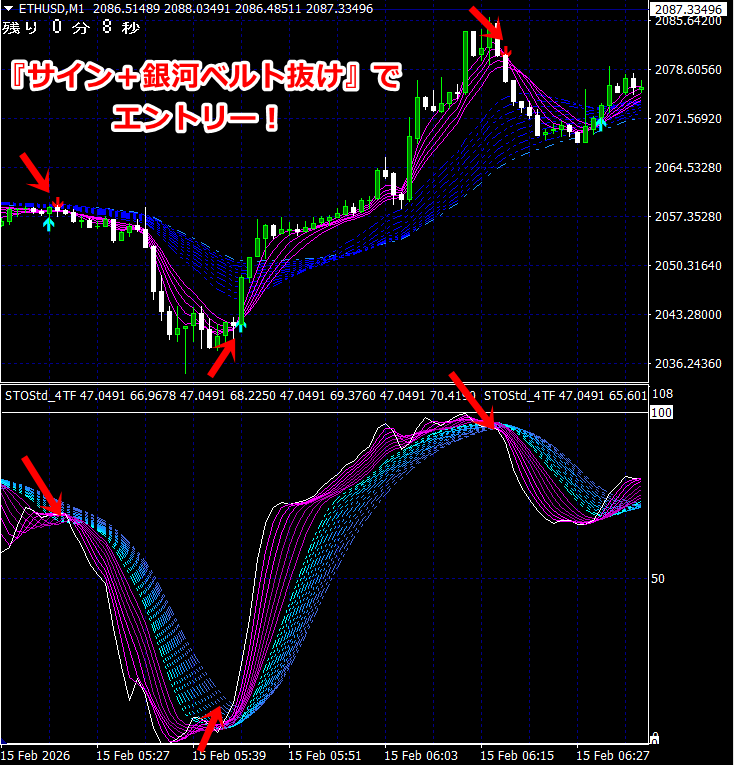Click the time axis label 15 Feb 2026
The height and width of the screenshot is (765, 735).
[36, 756]
